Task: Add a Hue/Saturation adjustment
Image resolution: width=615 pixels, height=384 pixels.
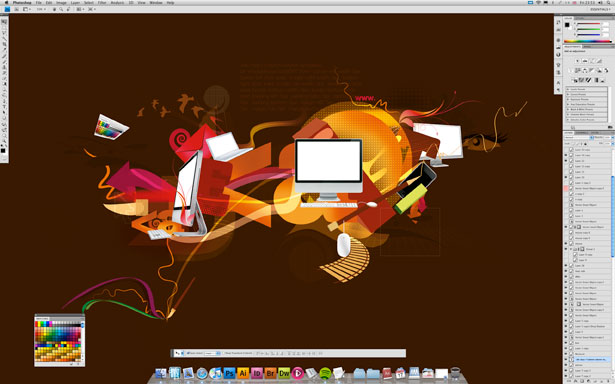Action: click(x=577, y=71)
